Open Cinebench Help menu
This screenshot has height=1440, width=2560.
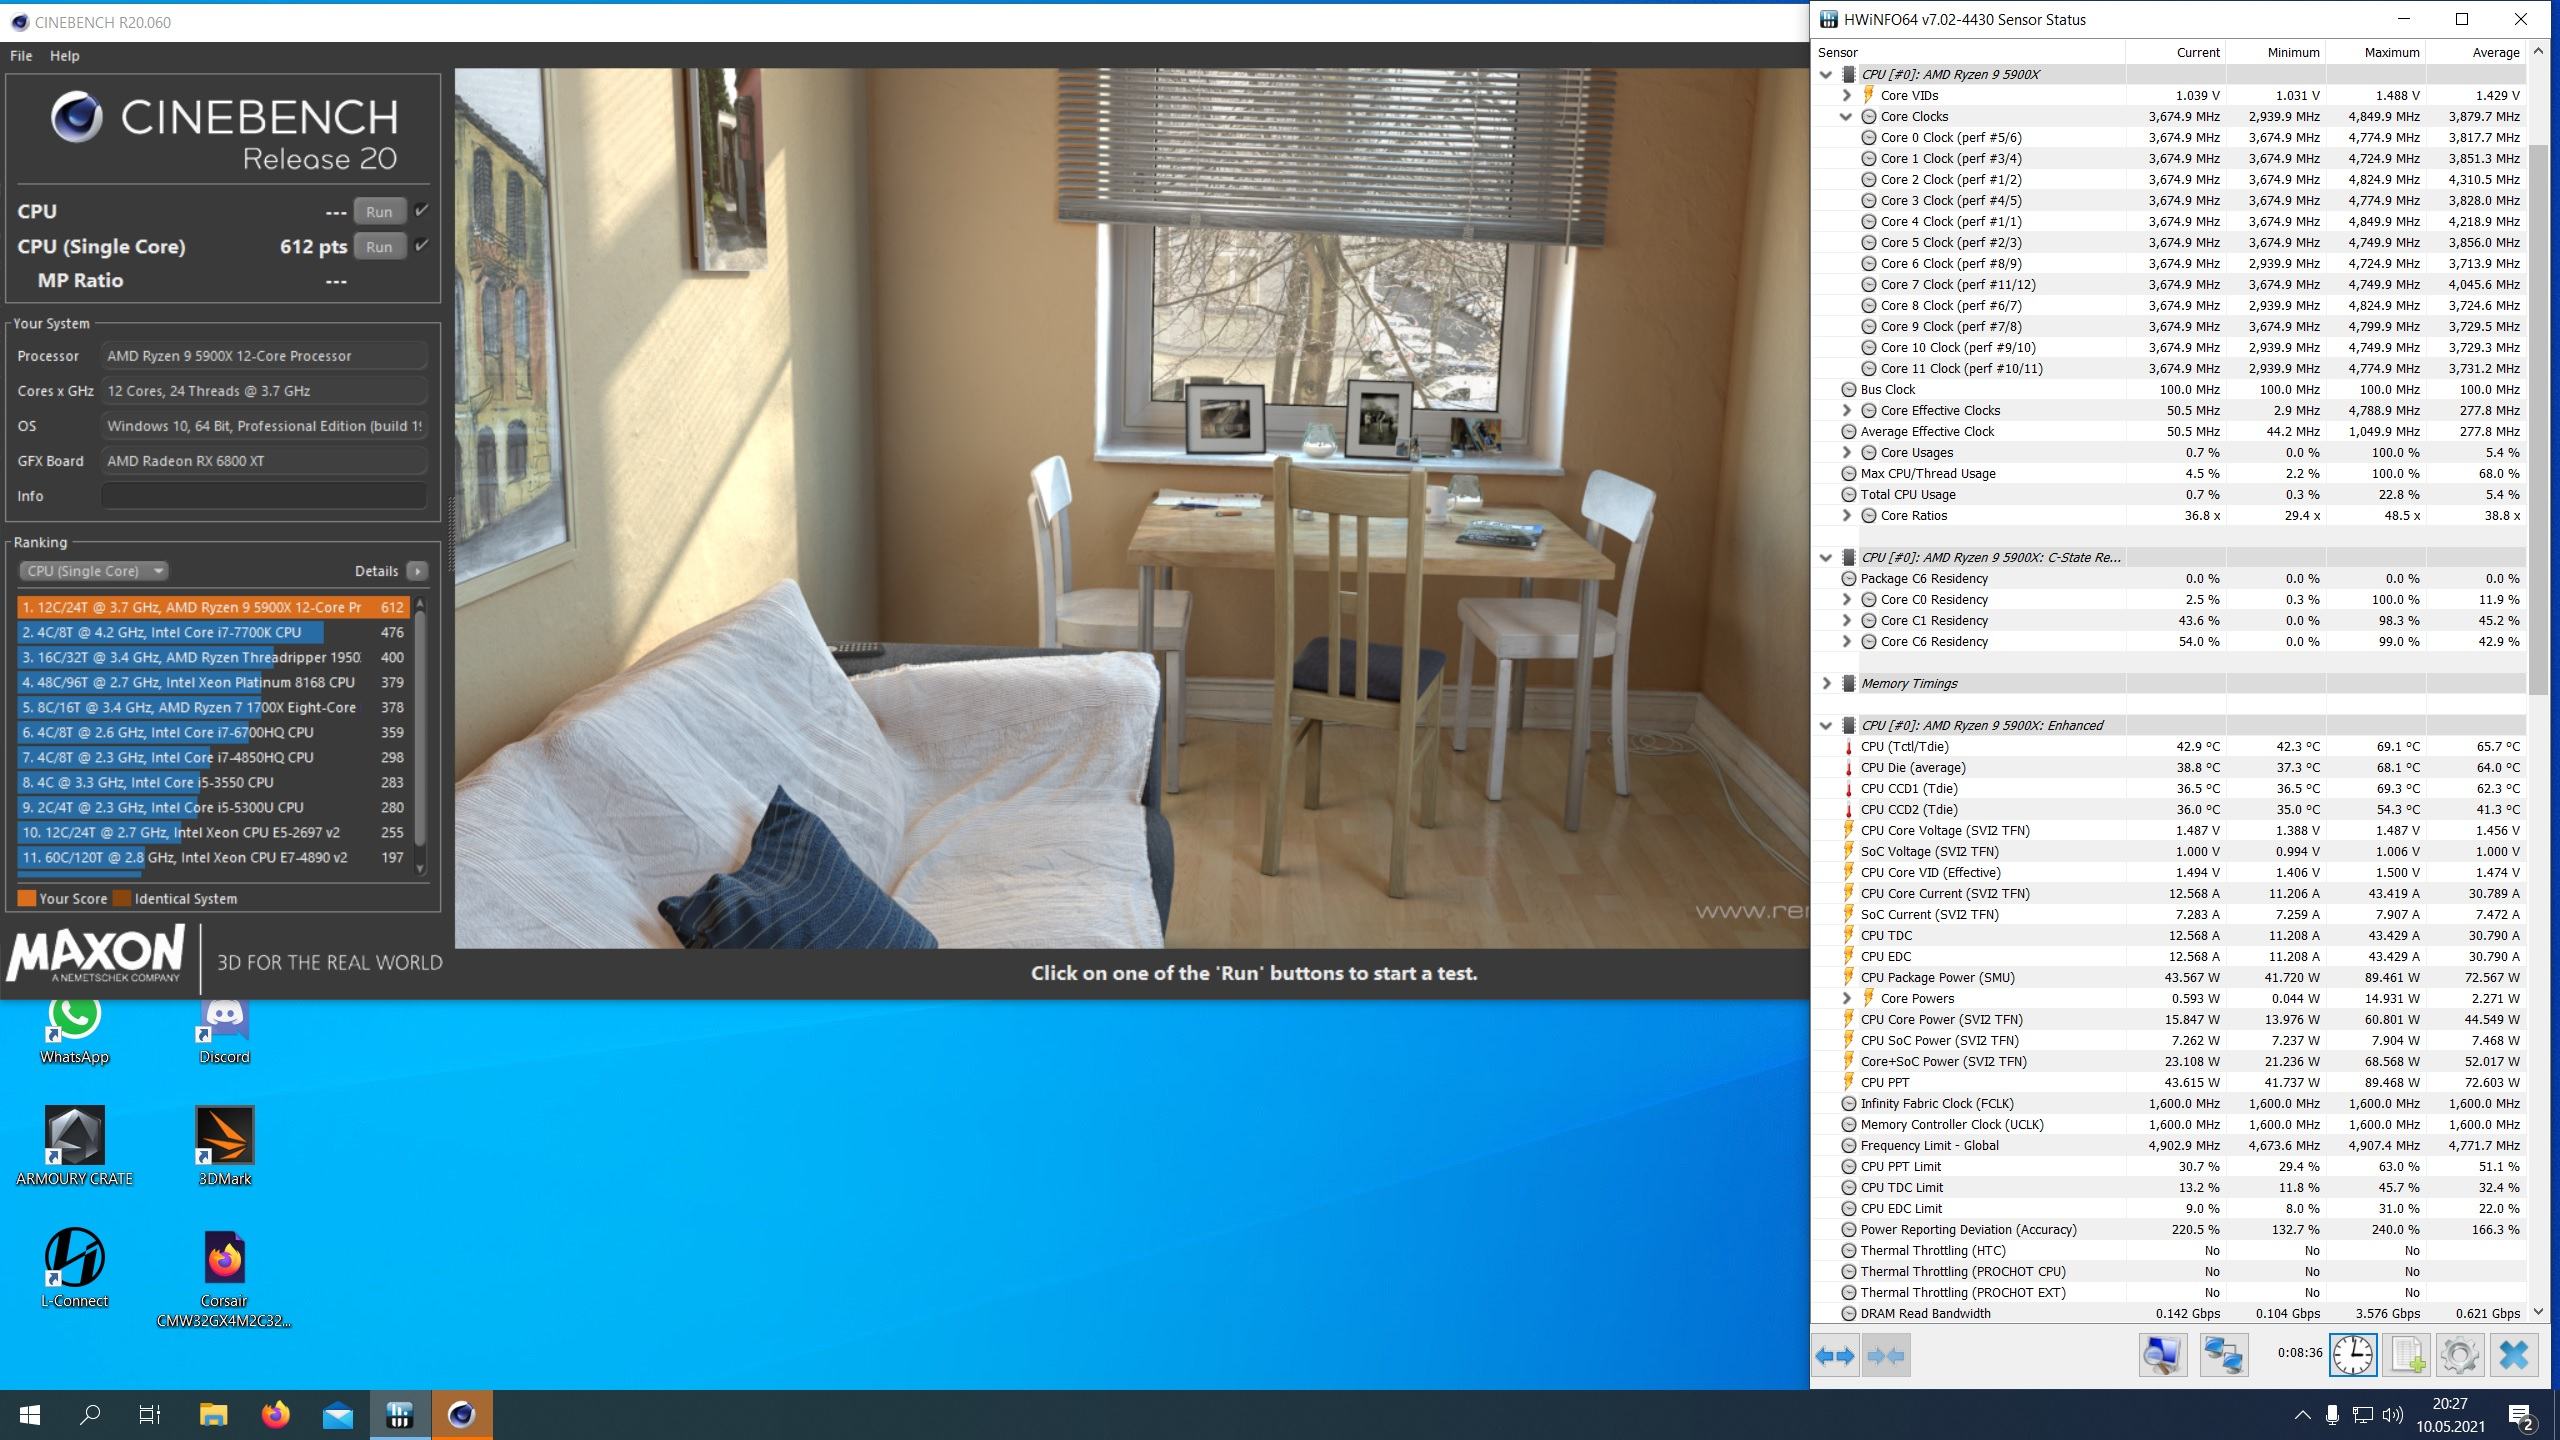(x=65, y=56)
